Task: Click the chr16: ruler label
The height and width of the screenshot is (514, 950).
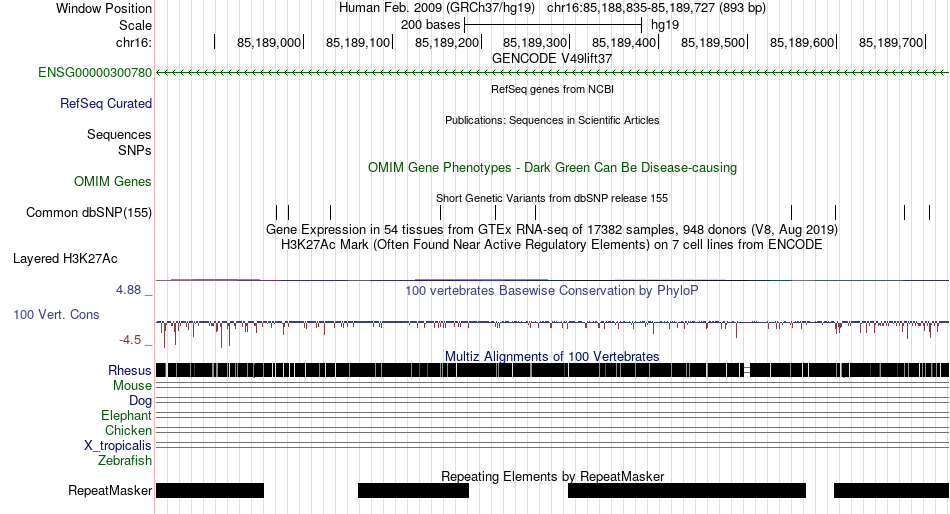Action: [133, 42]
